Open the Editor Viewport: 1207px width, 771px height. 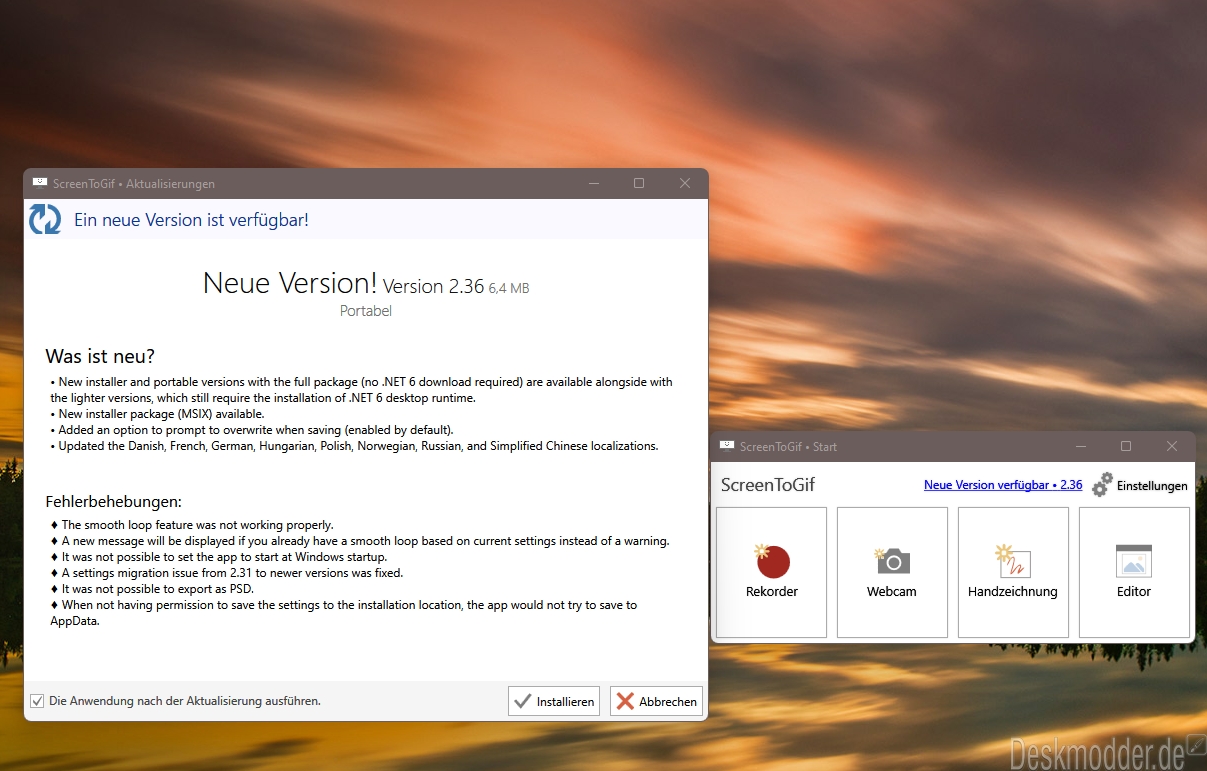coord(1134,572)
